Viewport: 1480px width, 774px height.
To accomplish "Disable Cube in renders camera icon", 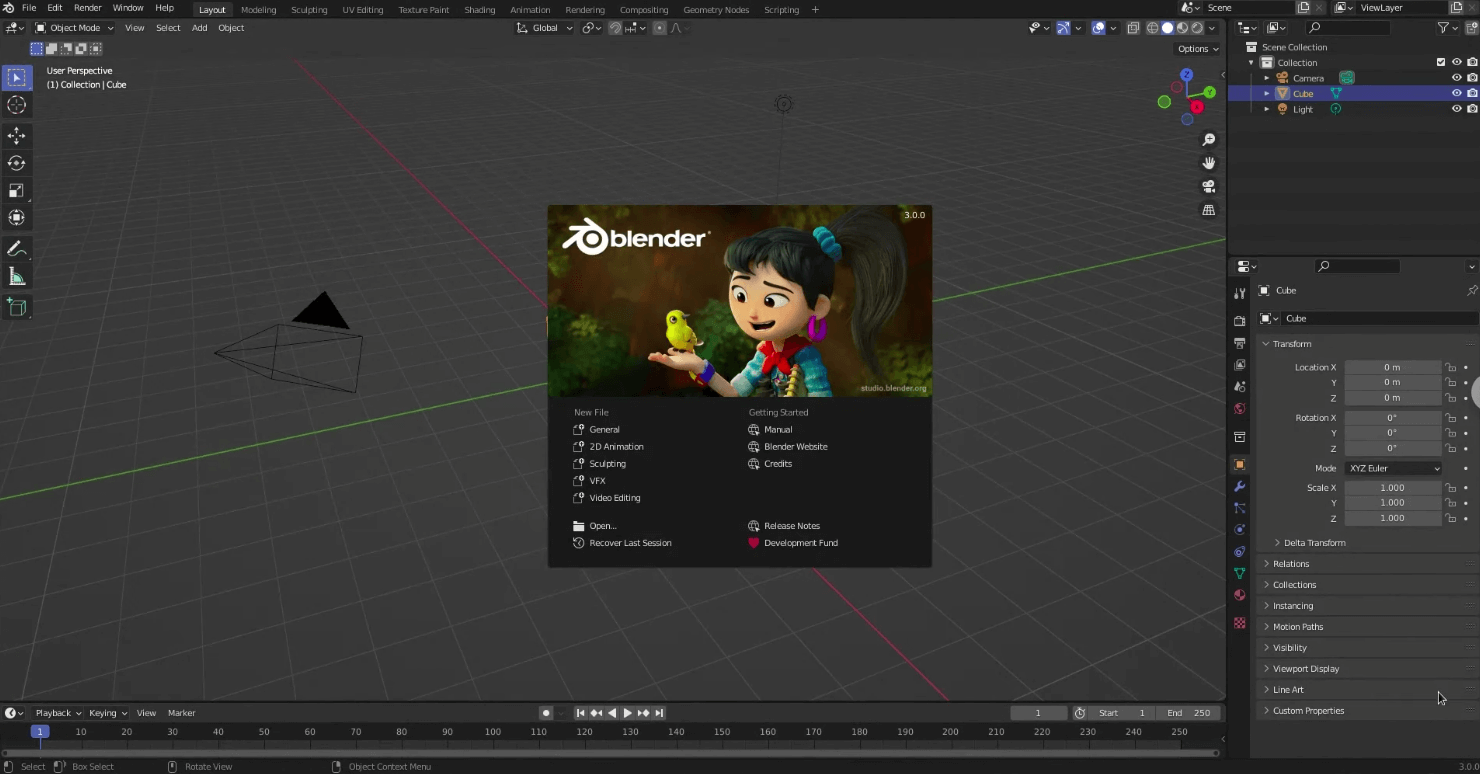I will (1472, 93).
